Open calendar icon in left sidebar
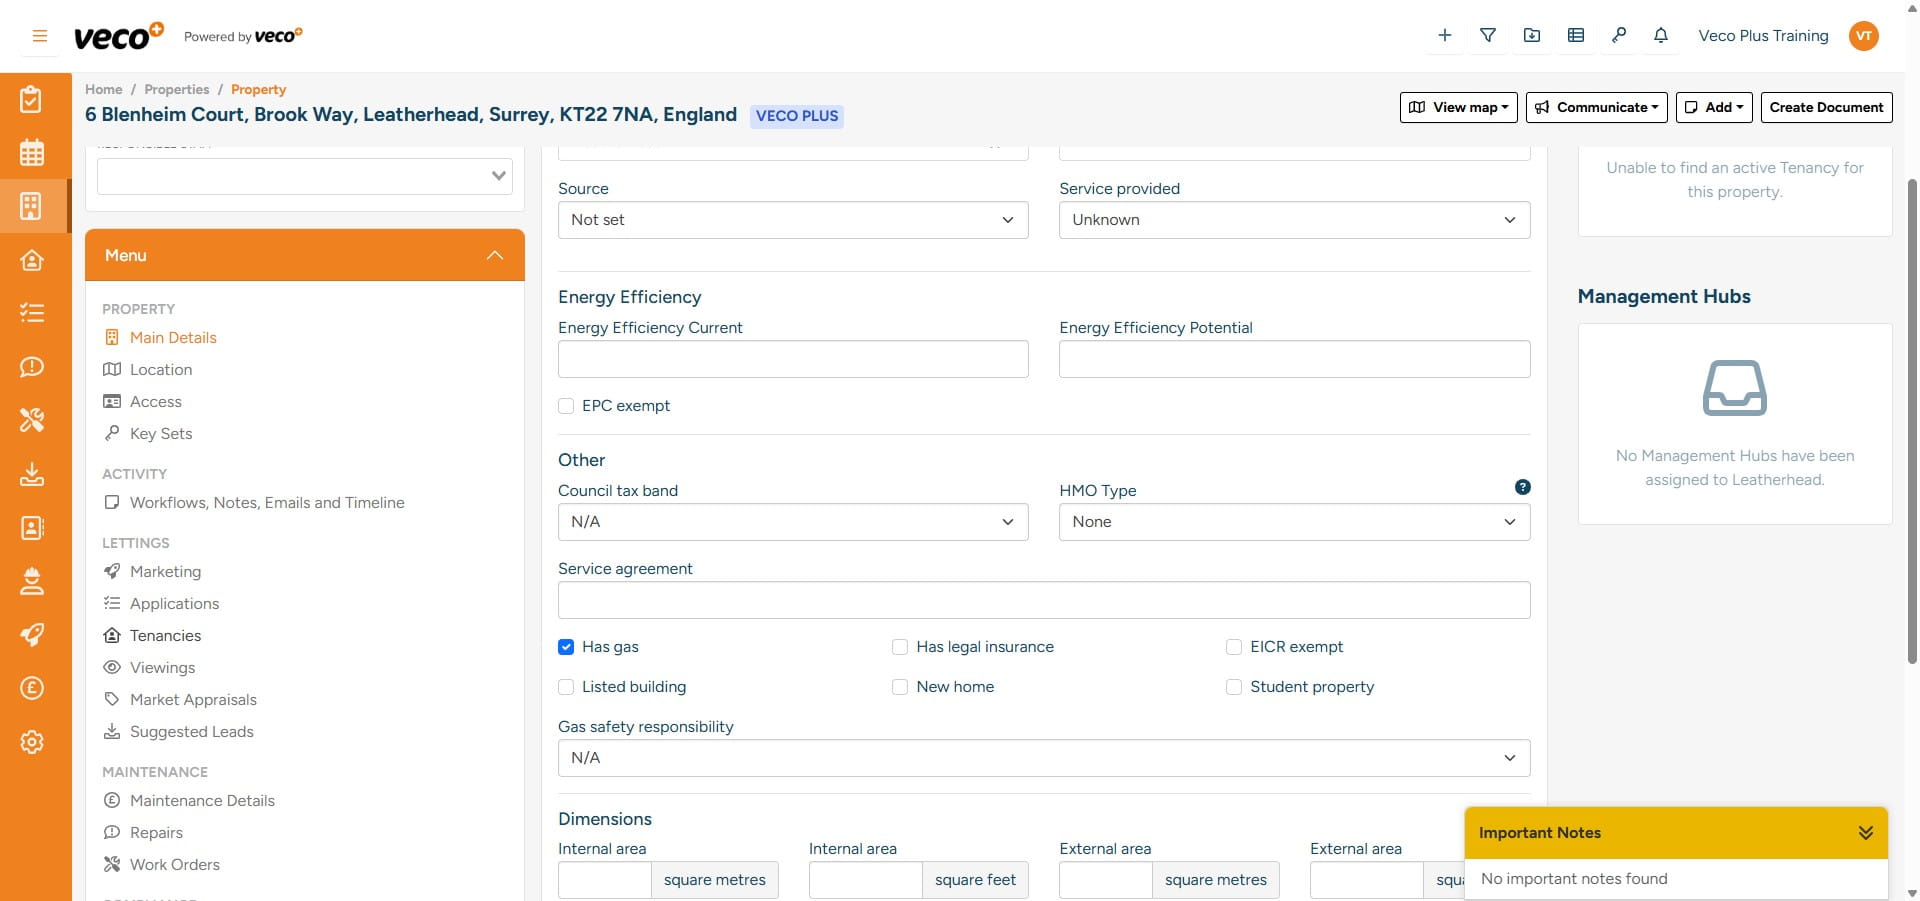The image size is (1920, 901). [32, 153]
